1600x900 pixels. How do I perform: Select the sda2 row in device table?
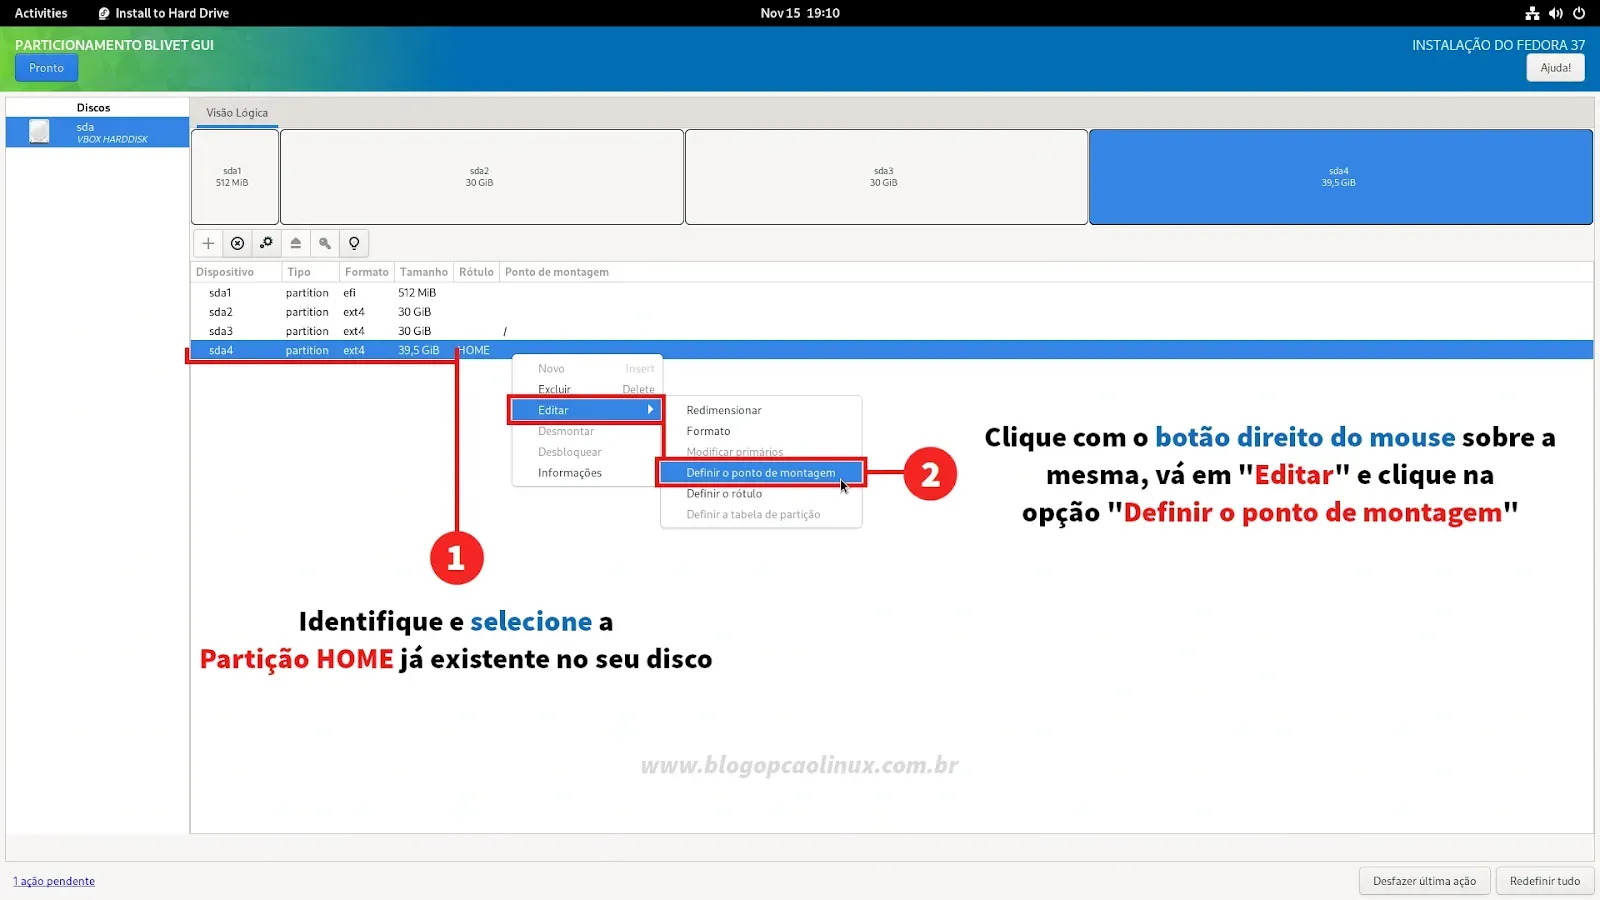click(892, 312)
